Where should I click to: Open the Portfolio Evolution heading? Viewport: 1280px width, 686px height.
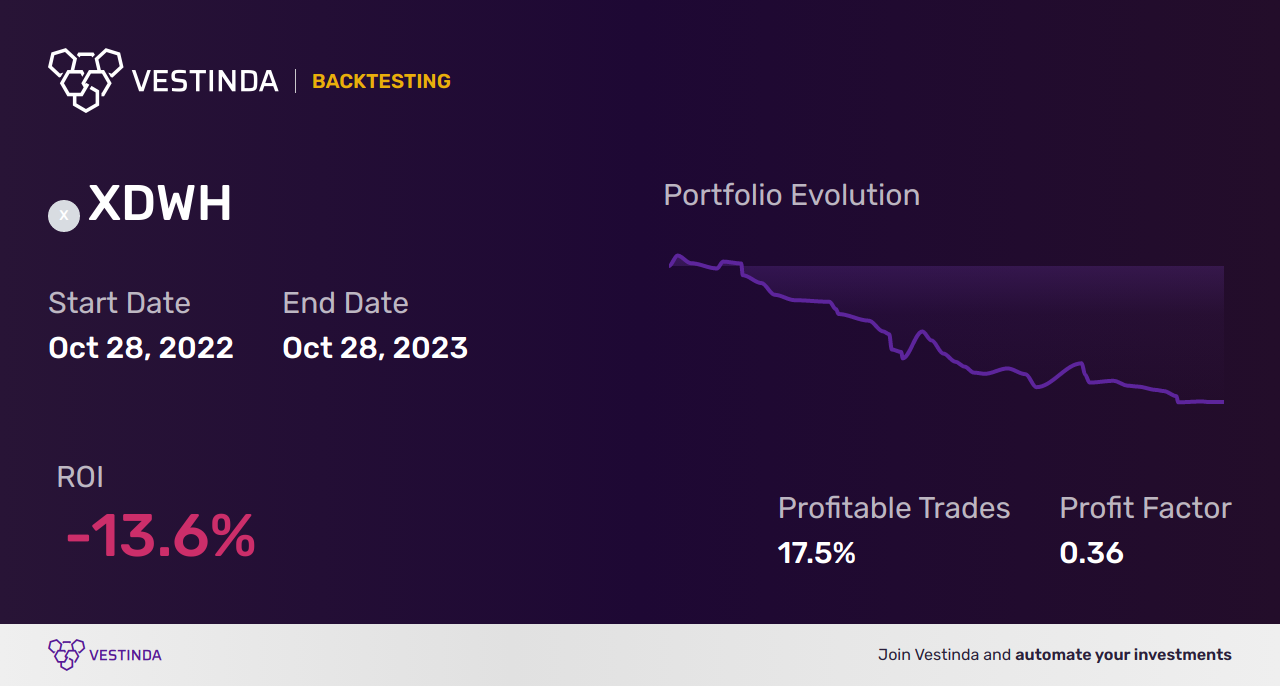(792, 195)
